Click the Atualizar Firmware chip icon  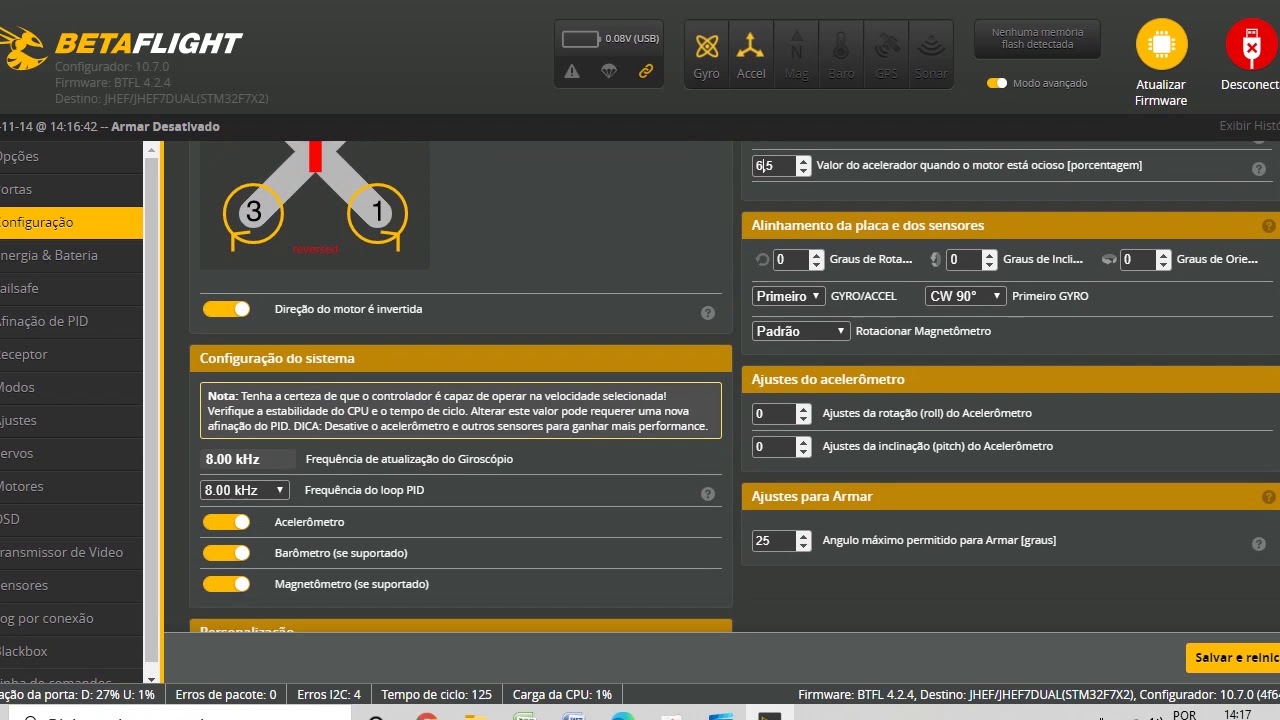tap(1161, 44)
